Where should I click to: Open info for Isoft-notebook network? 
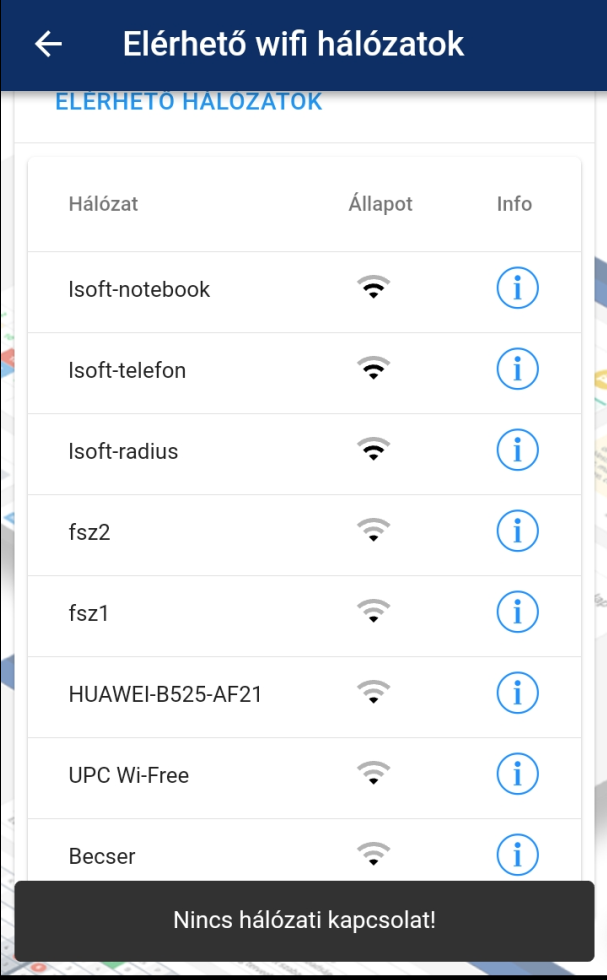[517, 290]
